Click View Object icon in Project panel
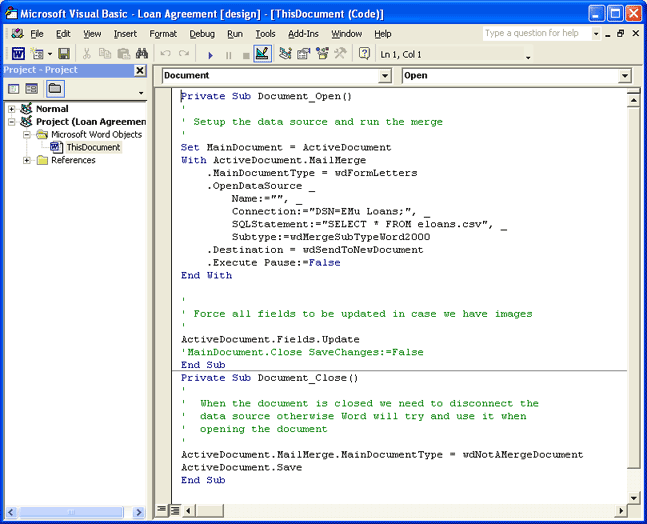The width and height of the screenshot is (647, 524). (x=32, y=89)
